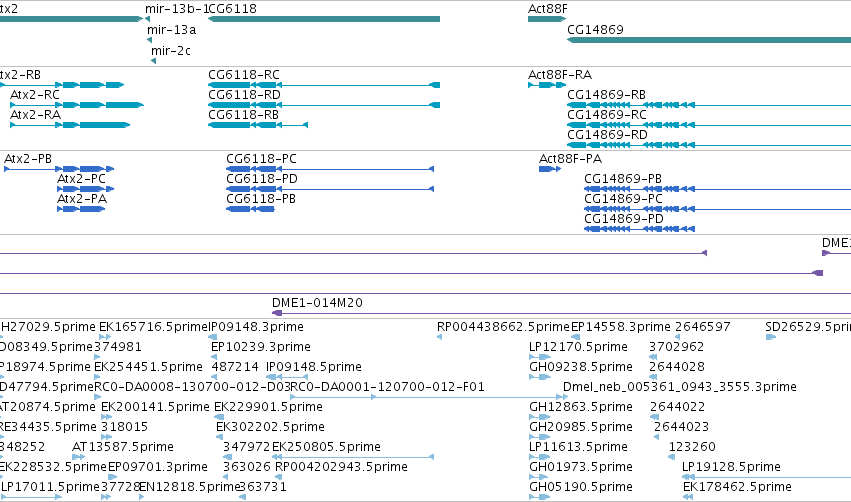The height and width of the screenshot is (502, 851).
Task: Select the CG6118 gene span bar
Action: click(x=324, y=19)
